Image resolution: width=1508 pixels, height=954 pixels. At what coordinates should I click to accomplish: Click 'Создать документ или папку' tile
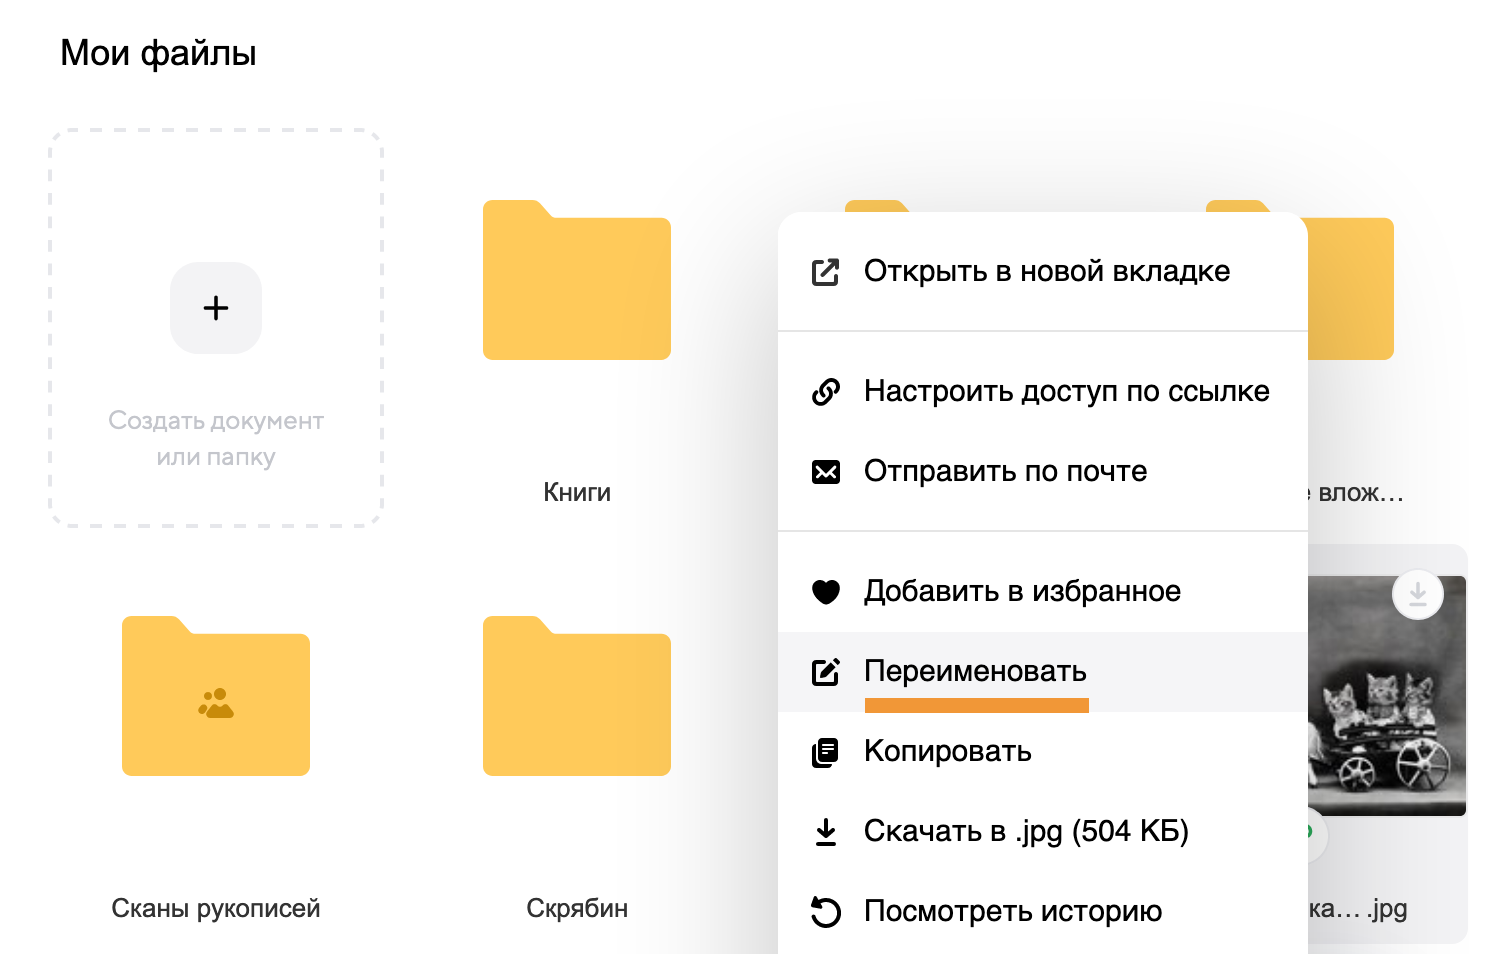pos(216,328)
